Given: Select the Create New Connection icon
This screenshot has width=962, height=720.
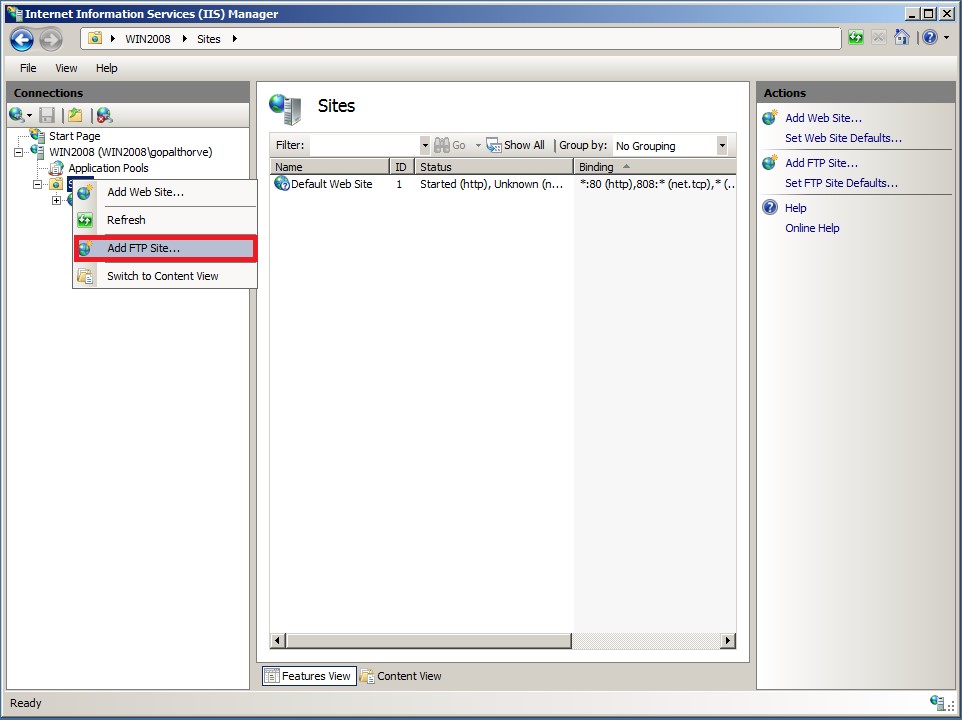Looking at the screenshot, I should click(x=16, y=113).
